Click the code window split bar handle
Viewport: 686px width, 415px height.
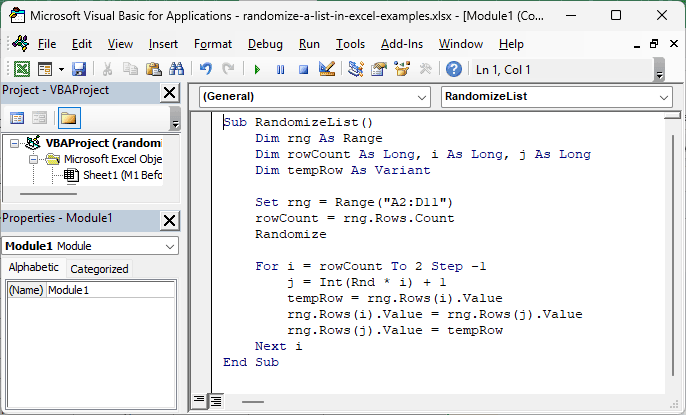[672, 115]
